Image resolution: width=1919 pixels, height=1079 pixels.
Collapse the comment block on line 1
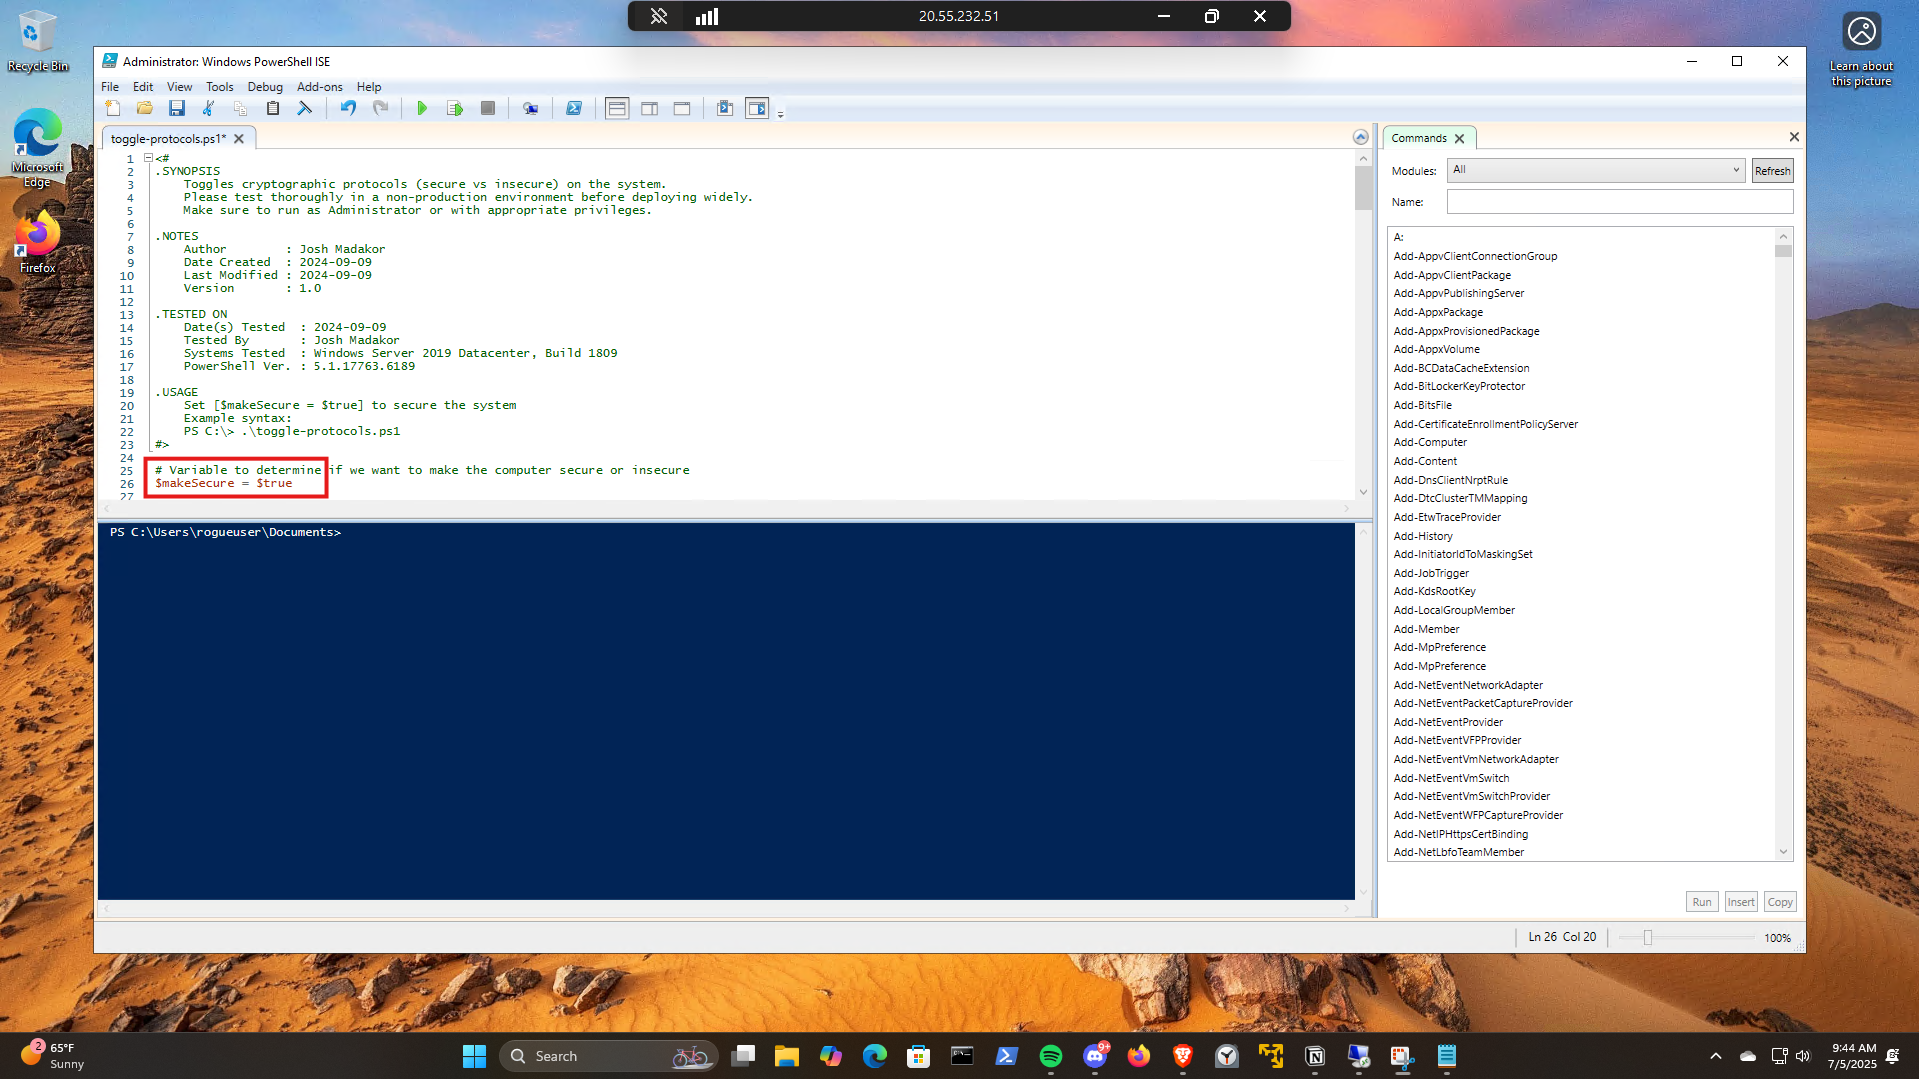tap(148, 158)
